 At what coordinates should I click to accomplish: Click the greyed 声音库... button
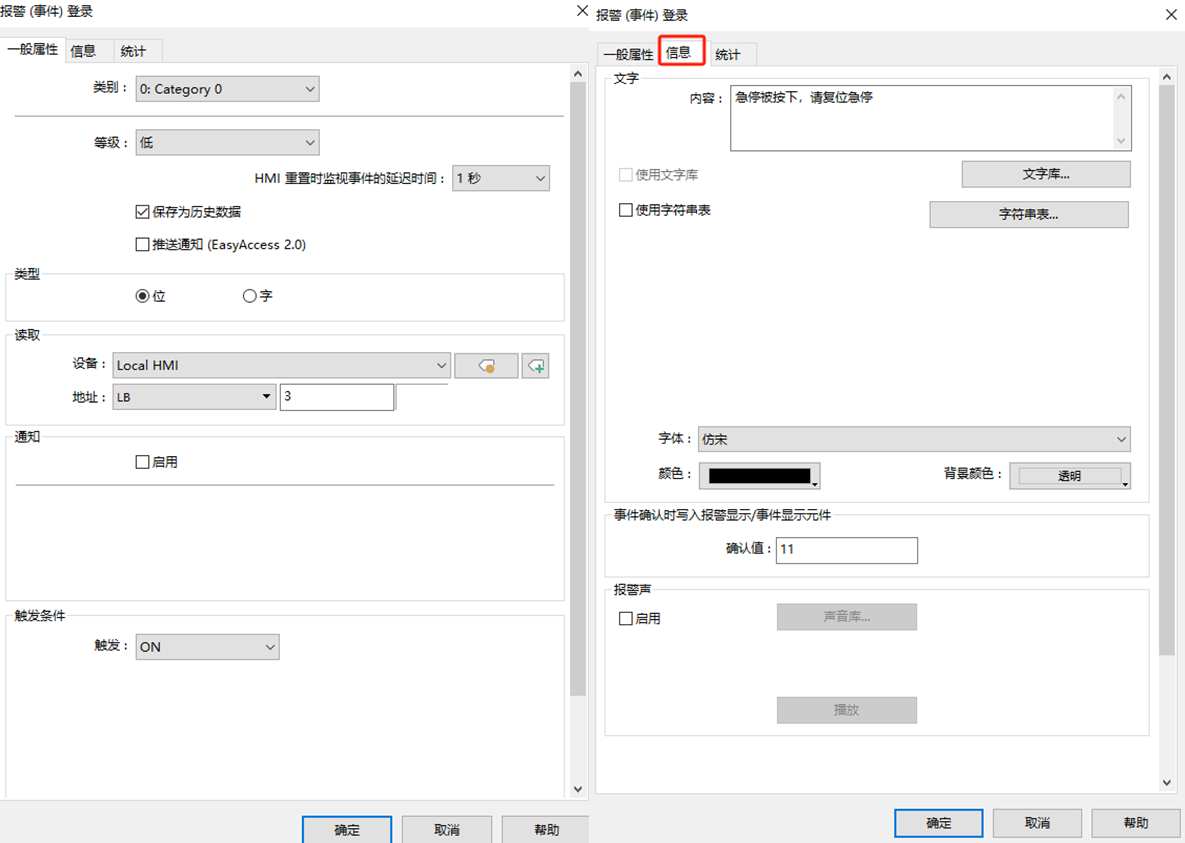pyautogui.click(x=846, y=617)
